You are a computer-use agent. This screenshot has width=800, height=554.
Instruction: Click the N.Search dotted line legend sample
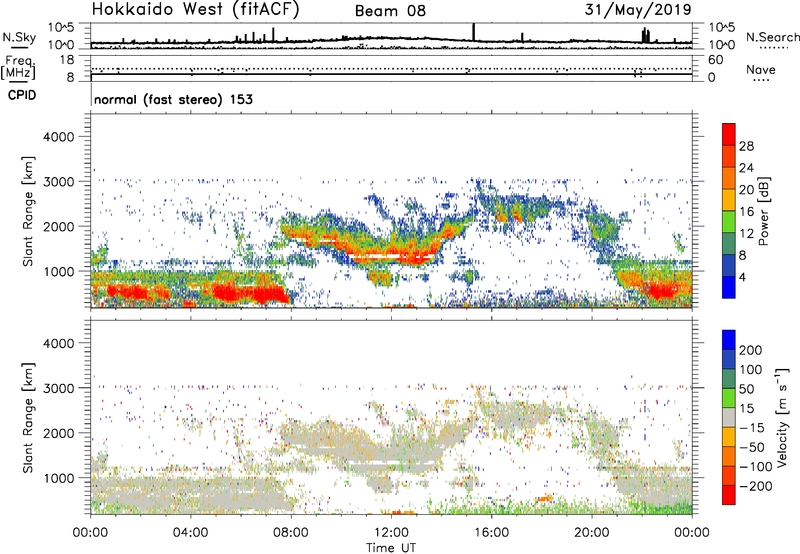pos(773,48)
